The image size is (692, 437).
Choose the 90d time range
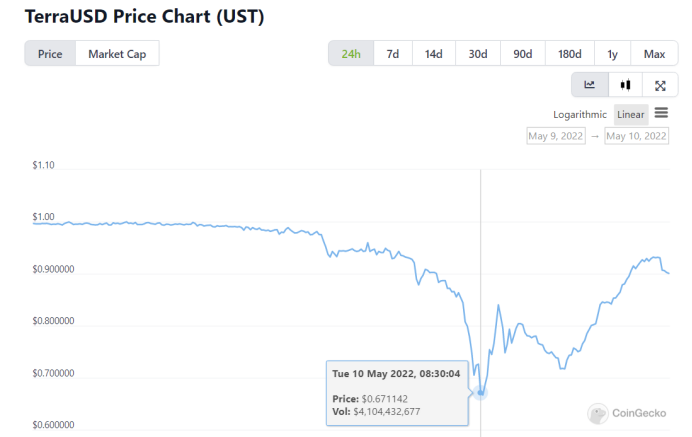click(x=523, y=54)
